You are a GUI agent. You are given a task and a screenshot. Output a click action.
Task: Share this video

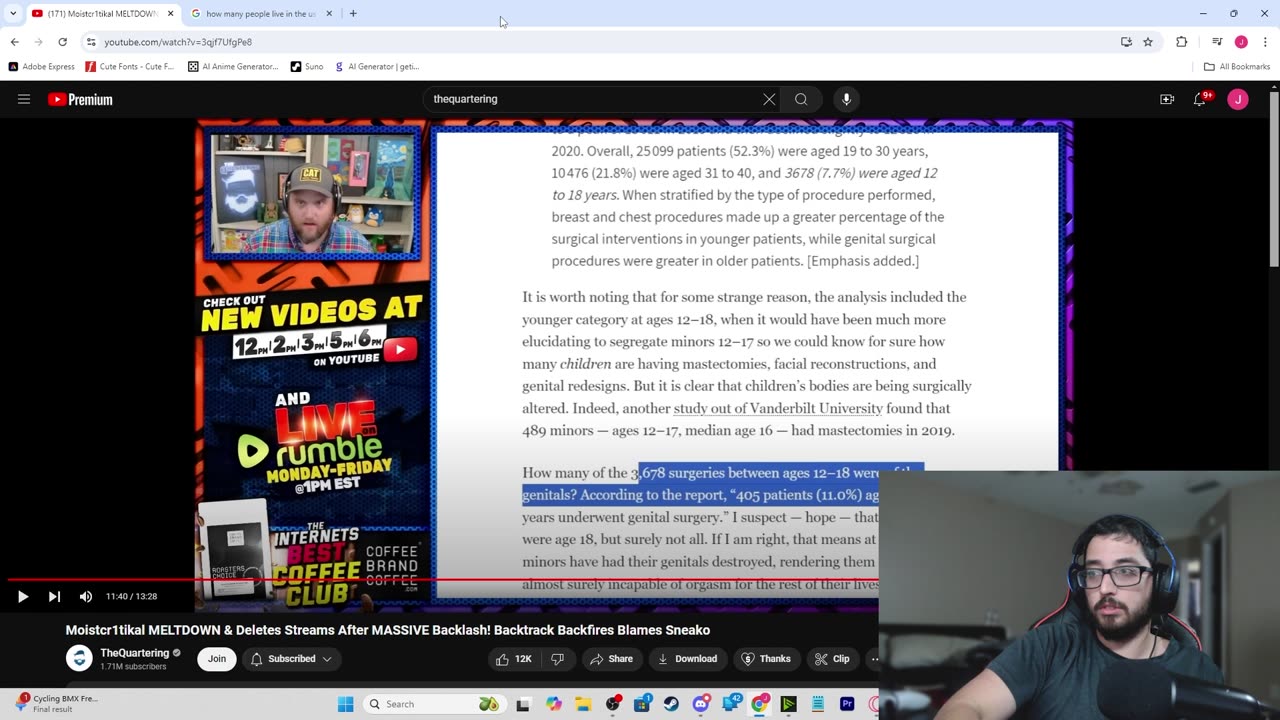pyautogui.click(x=611, y=659)
